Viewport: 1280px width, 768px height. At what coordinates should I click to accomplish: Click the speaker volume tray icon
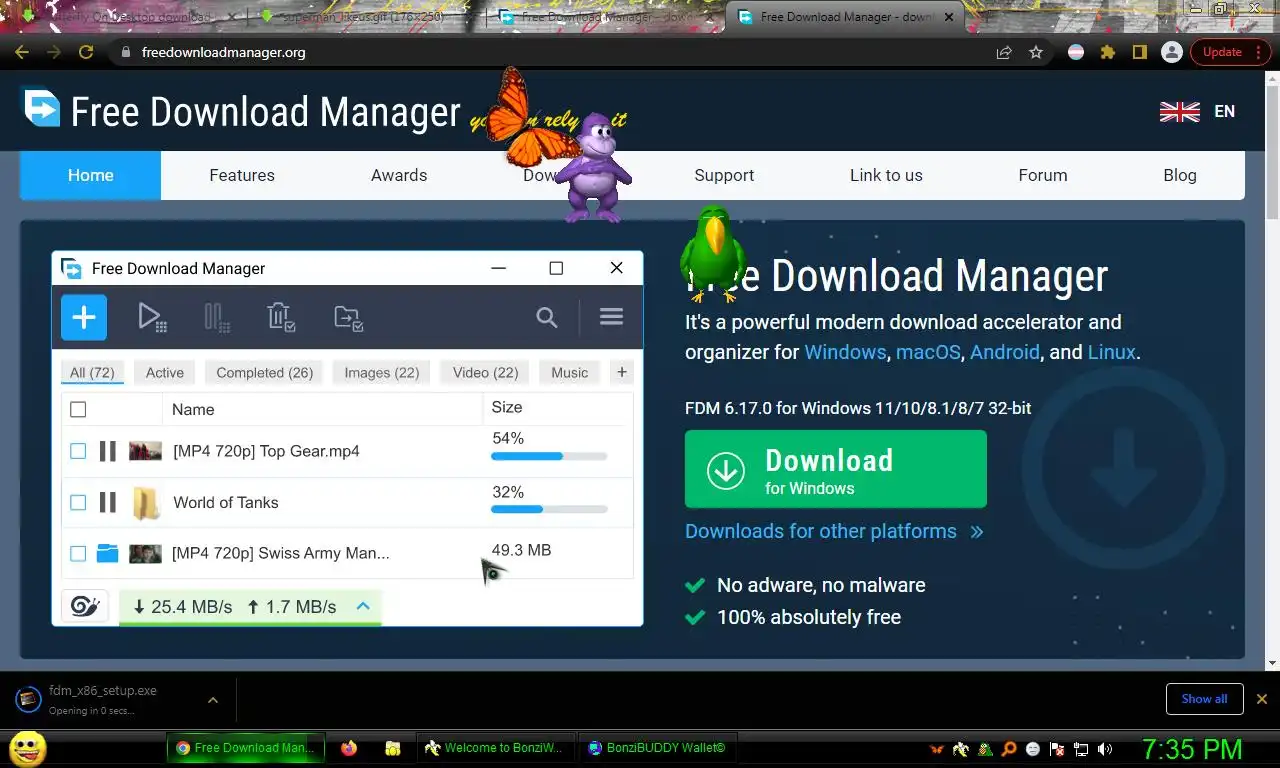(x=1105, y=749)
